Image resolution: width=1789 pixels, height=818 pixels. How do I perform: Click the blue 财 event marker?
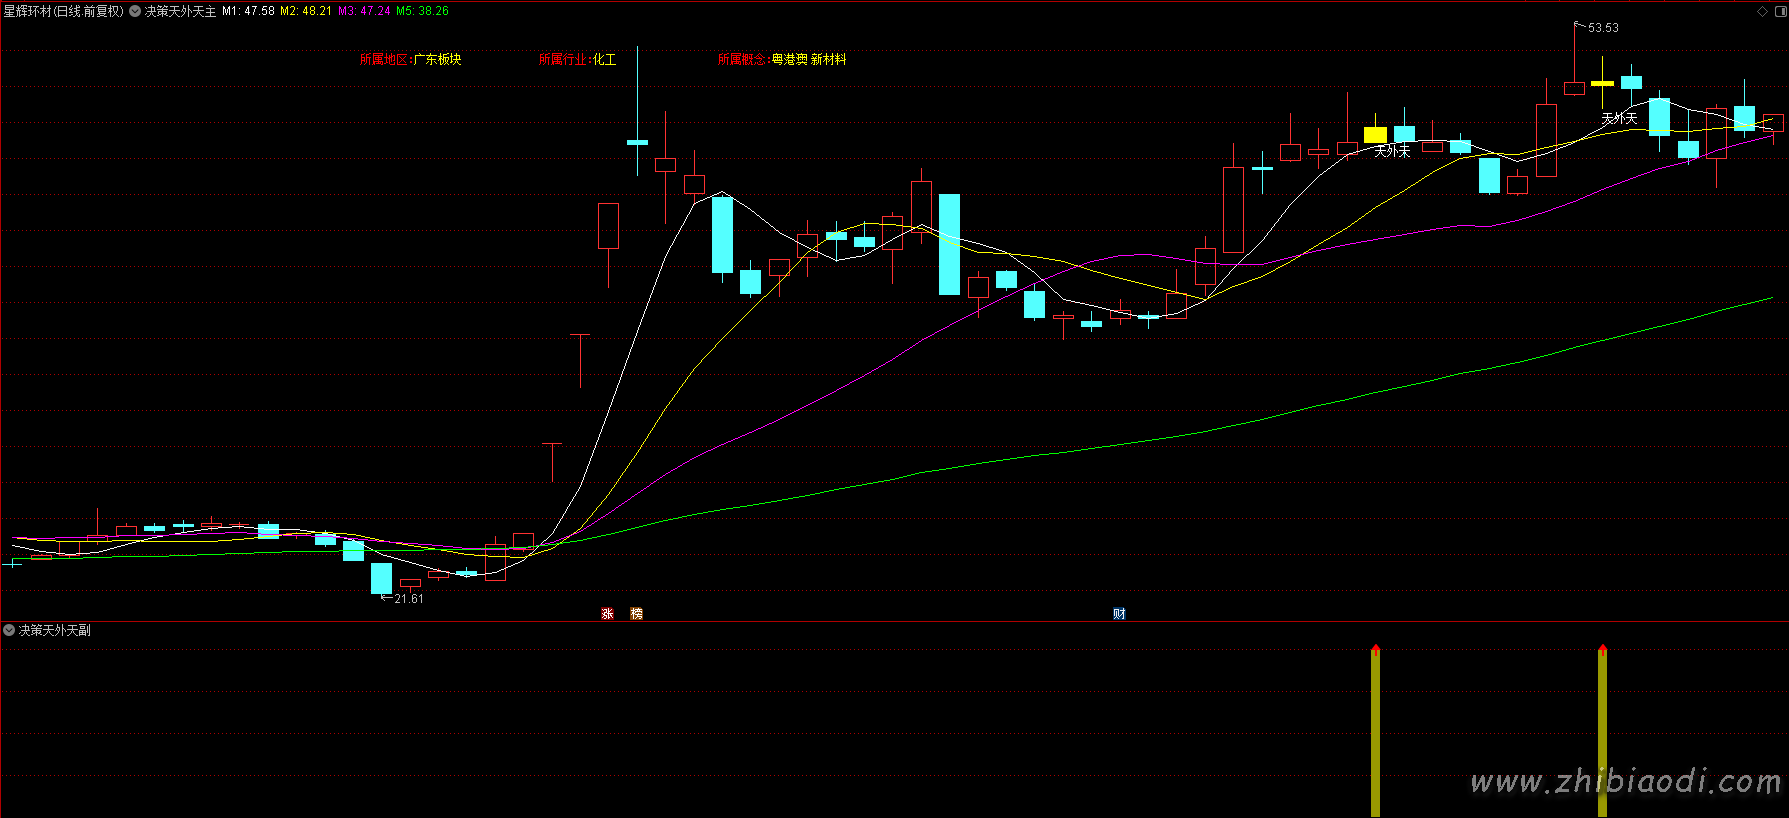click(x=1119, y=613)
